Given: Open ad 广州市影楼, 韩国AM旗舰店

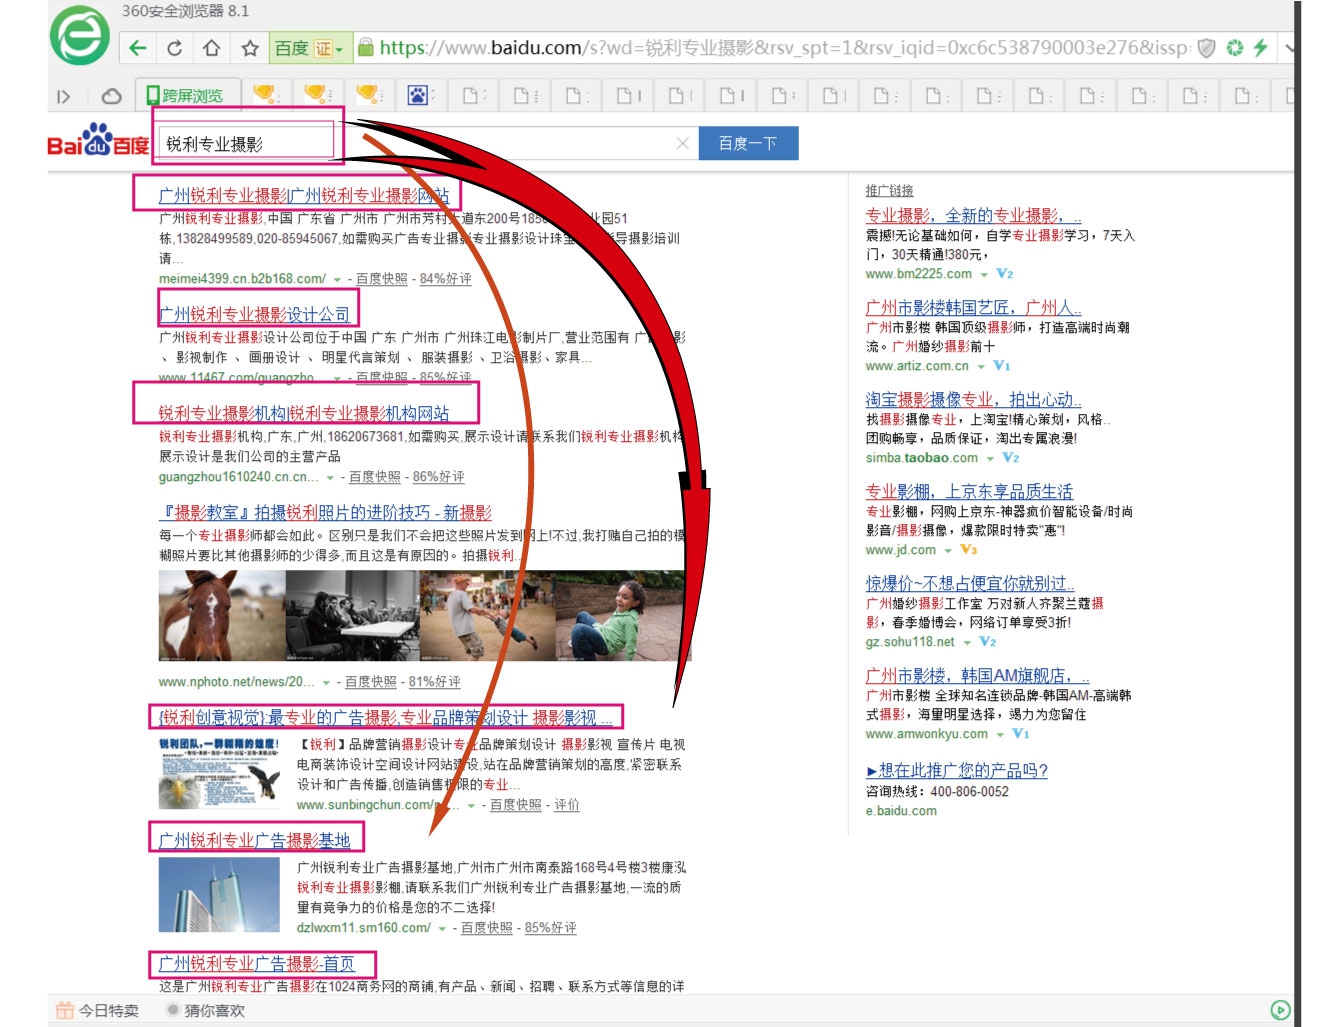Looking at the screenshot, I should point(977,675).
